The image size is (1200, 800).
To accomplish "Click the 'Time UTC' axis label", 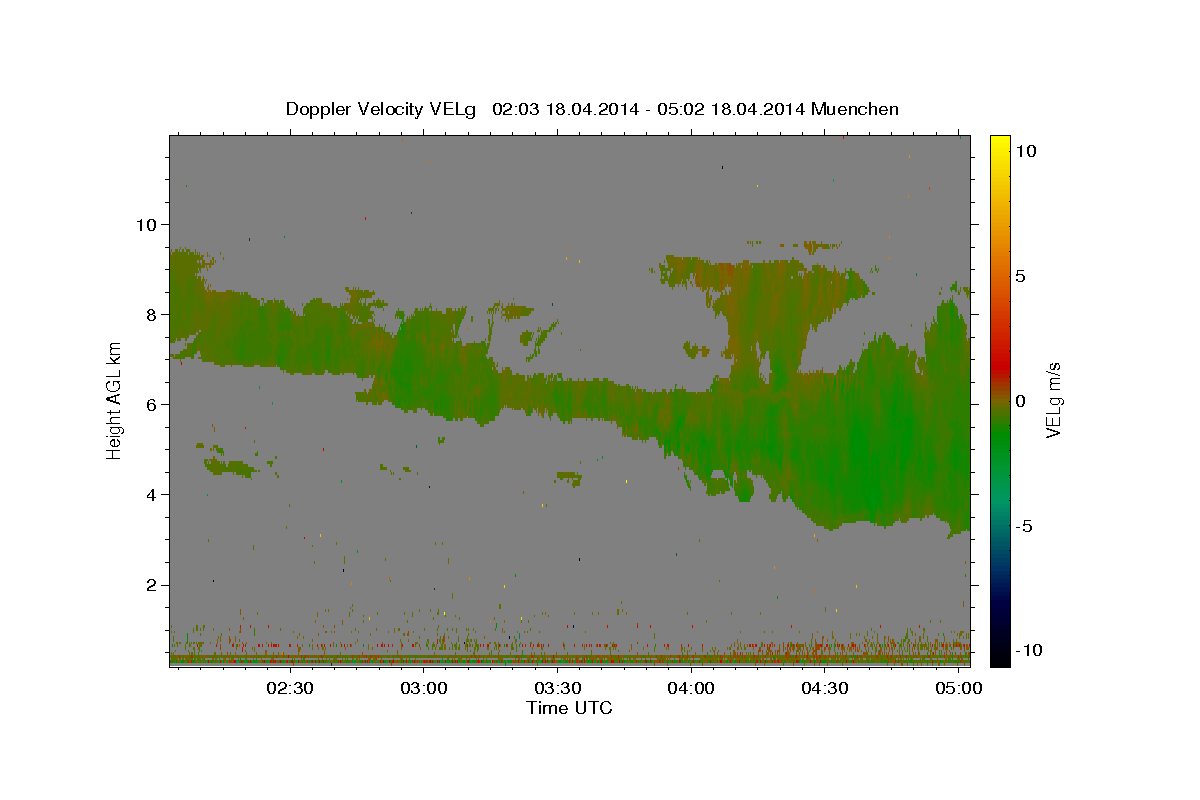I will coord(569,708).
